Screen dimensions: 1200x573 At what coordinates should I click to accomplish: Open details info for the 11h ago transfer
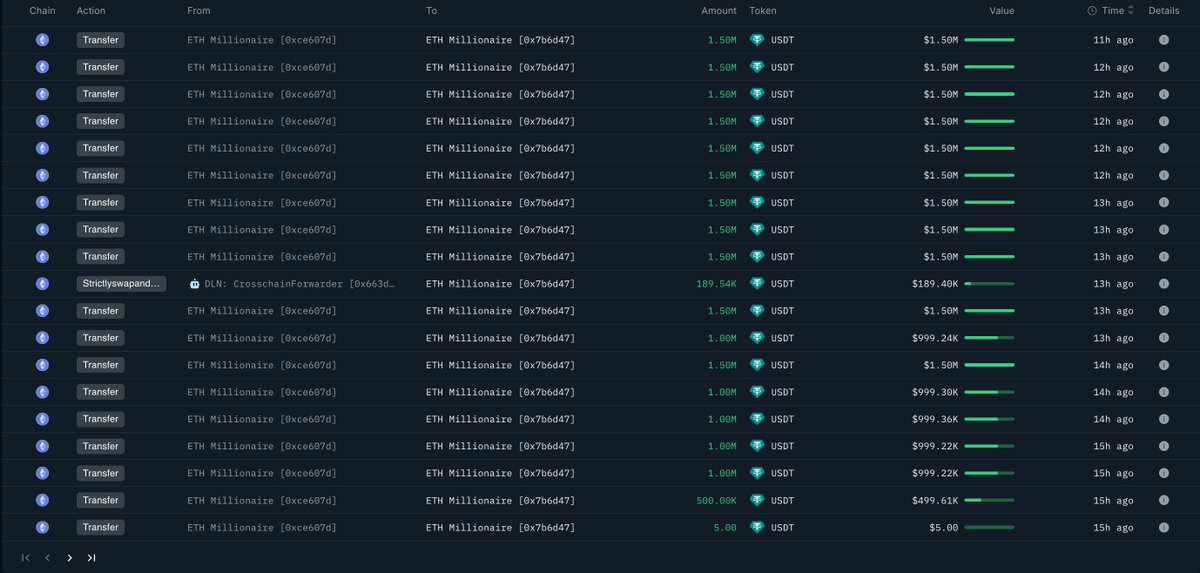tap(1163, 40)
